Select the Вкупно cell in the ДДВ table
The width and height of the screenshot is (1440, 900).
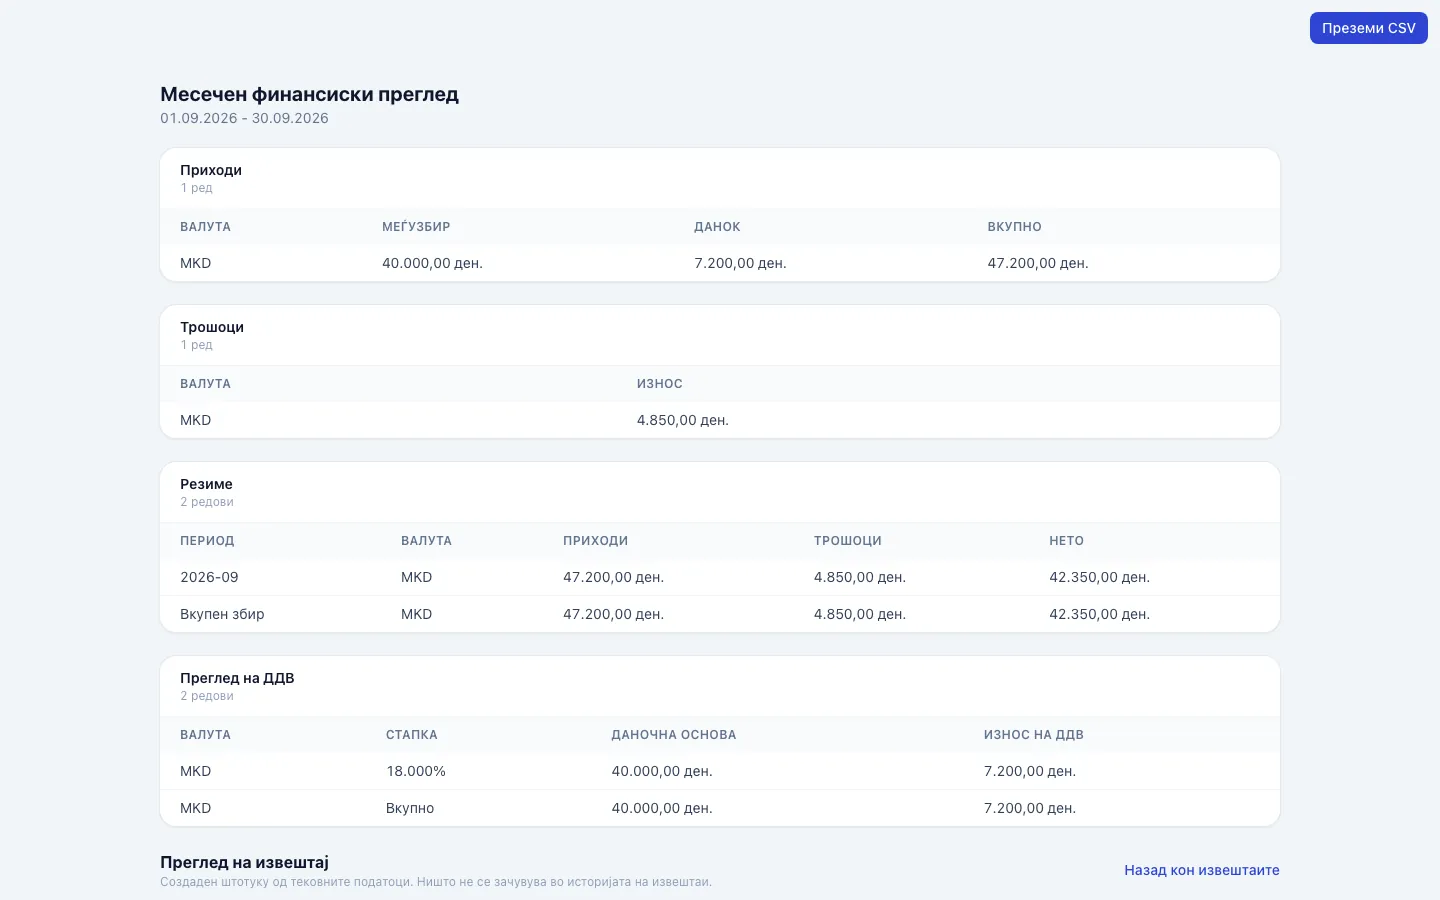click(x=410, y=808)
